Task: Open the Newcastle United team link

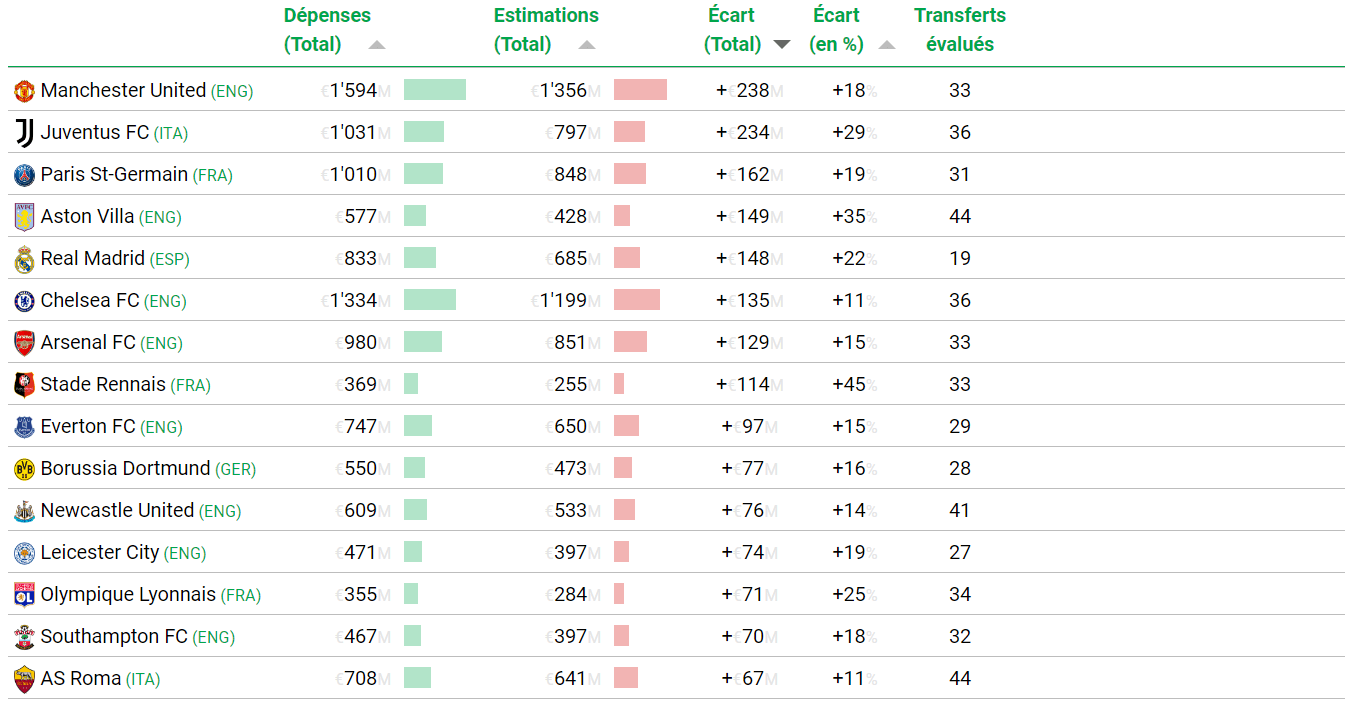Action: pyautogui.click(x=117, y=511)
